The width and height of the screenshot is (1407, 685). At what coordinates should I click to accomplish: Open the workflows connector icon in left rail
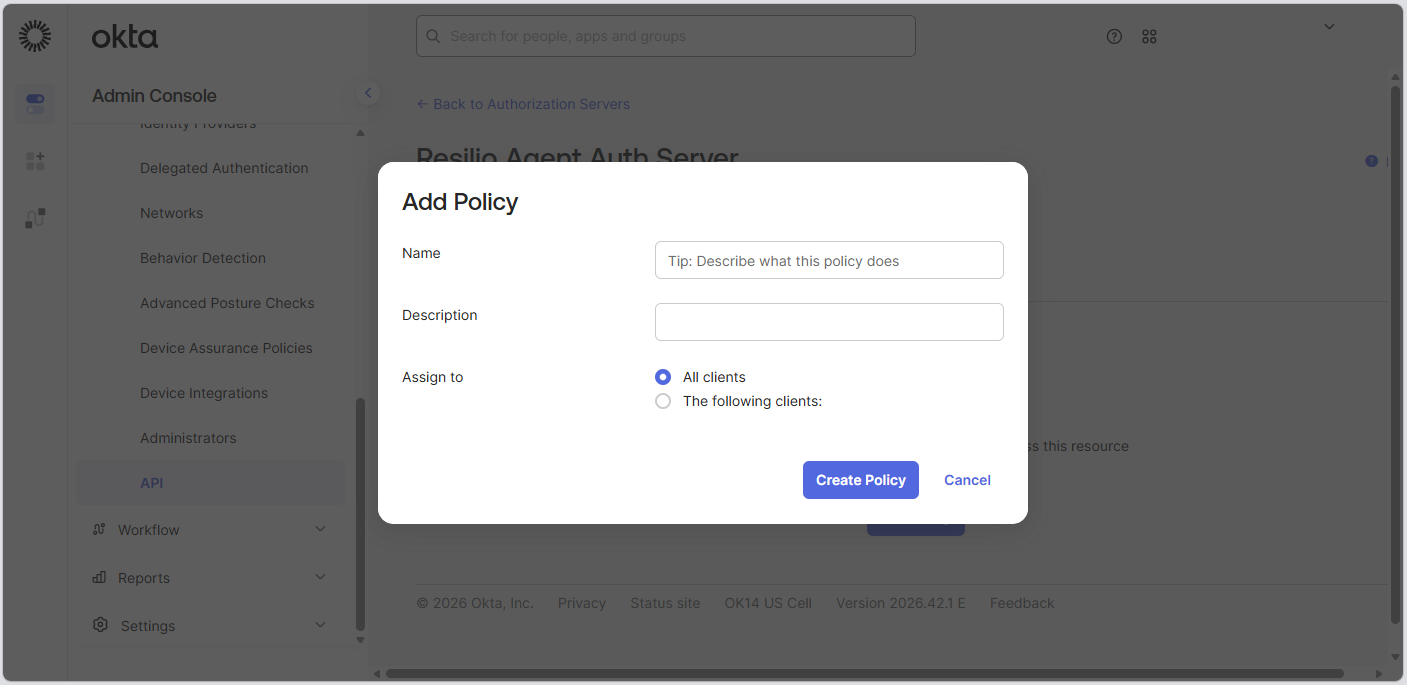pyautogui.click(x=35, y=218)
